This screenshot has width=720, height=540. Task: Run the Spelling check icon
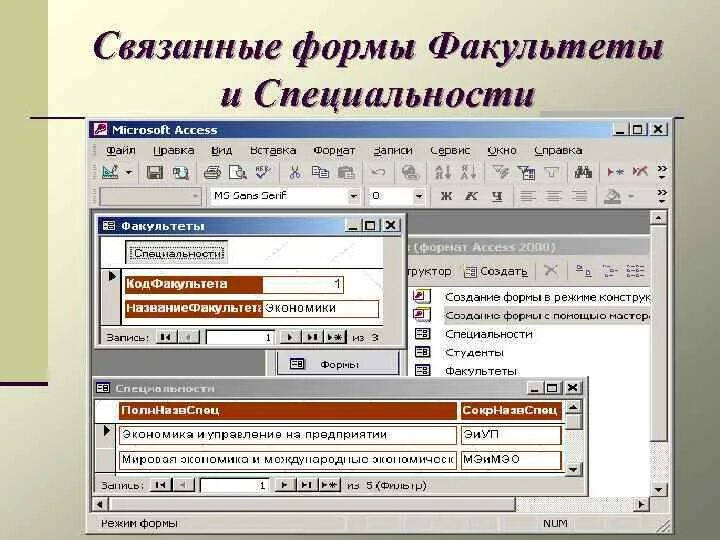[263, 173]
